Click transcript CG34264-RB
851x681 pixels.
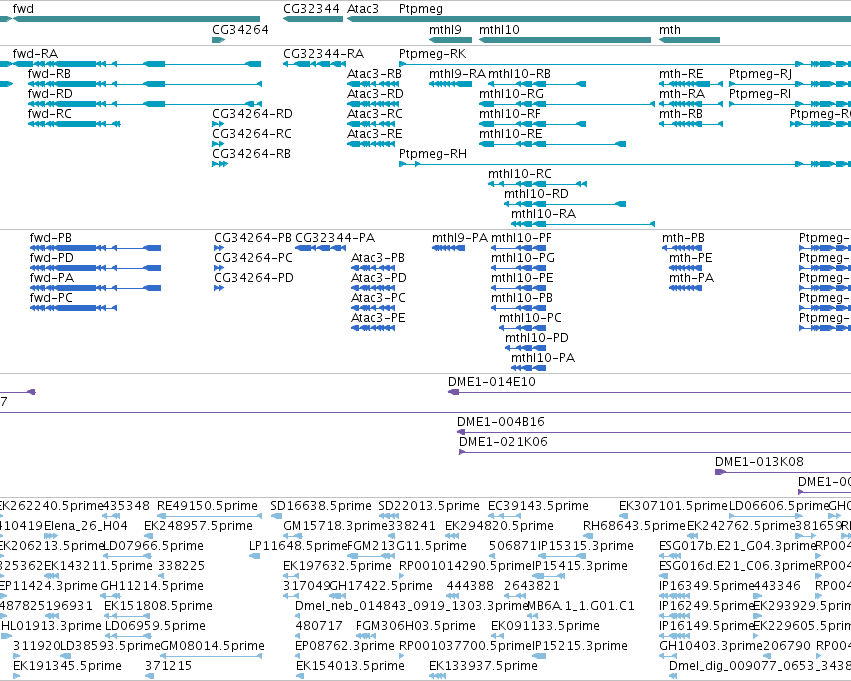pyautogui.click(x=220, y=164)
